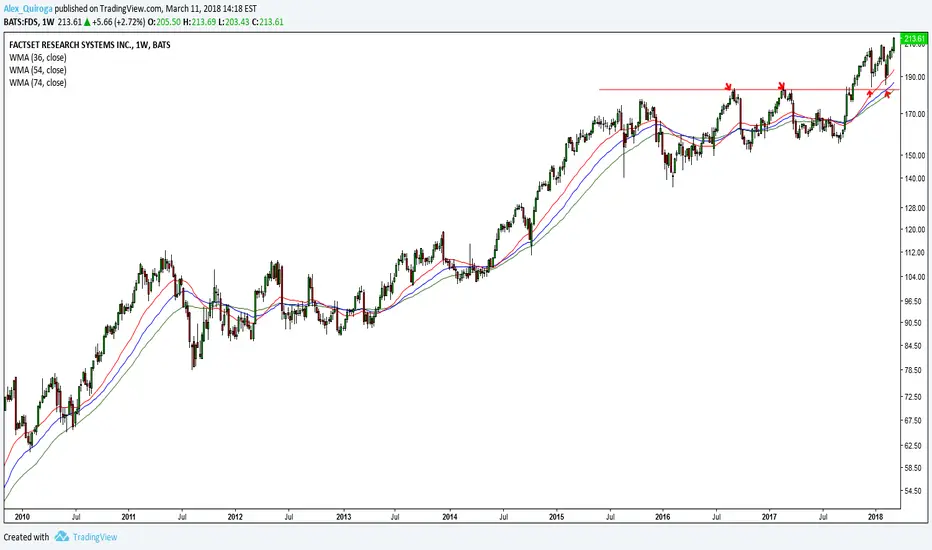Click the 150.00 price axis label

point(915,155)
